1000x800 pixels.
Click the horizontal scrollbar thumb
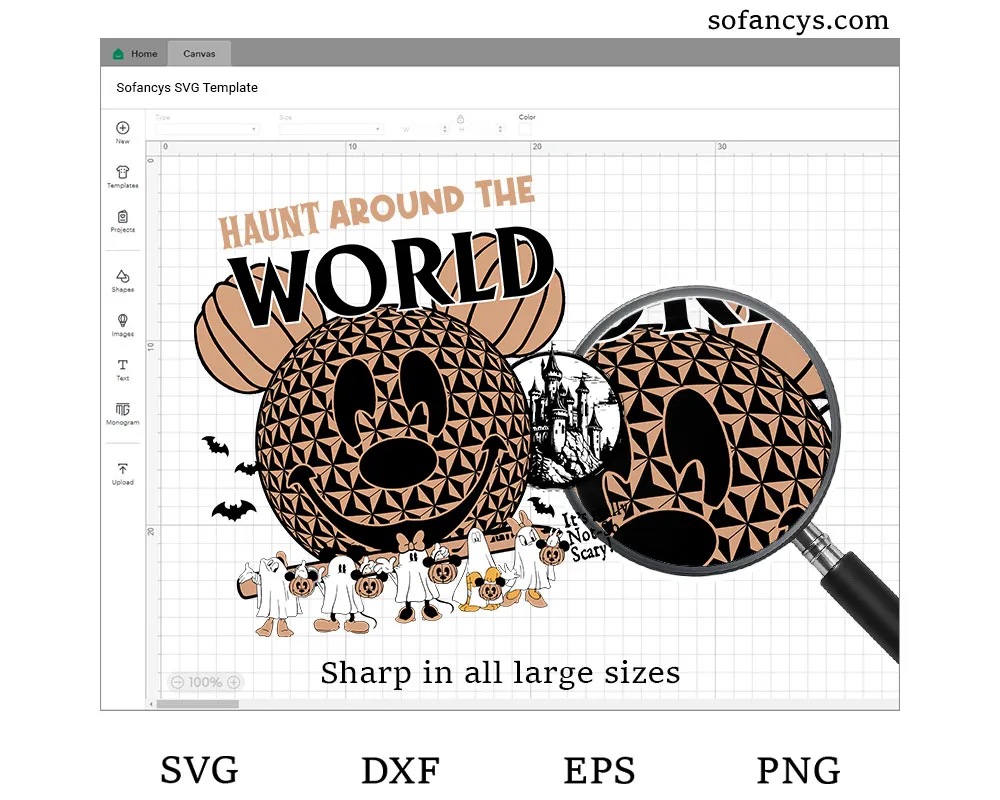click(198, 704)
